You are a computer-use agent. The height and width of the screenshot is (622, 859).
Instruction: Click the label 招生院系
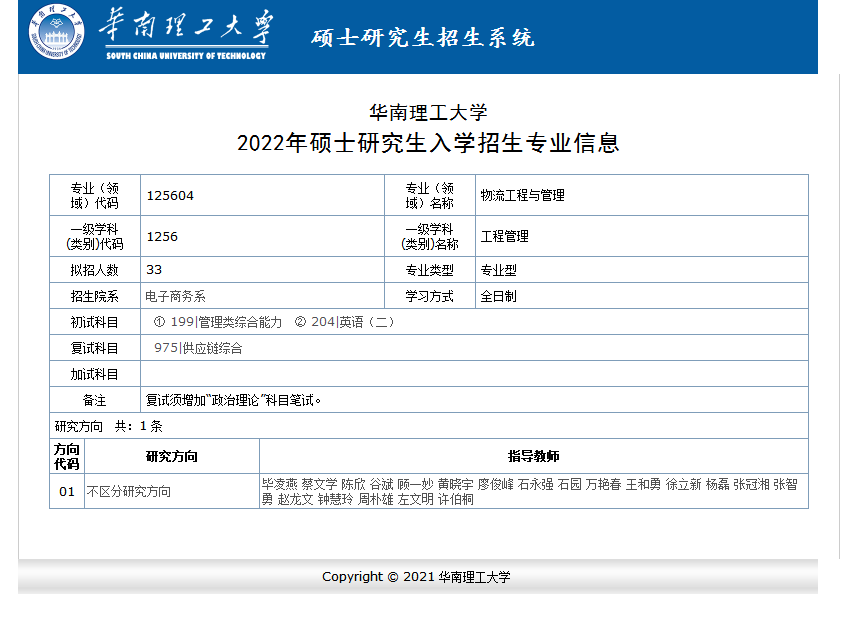tap(95, 296)
